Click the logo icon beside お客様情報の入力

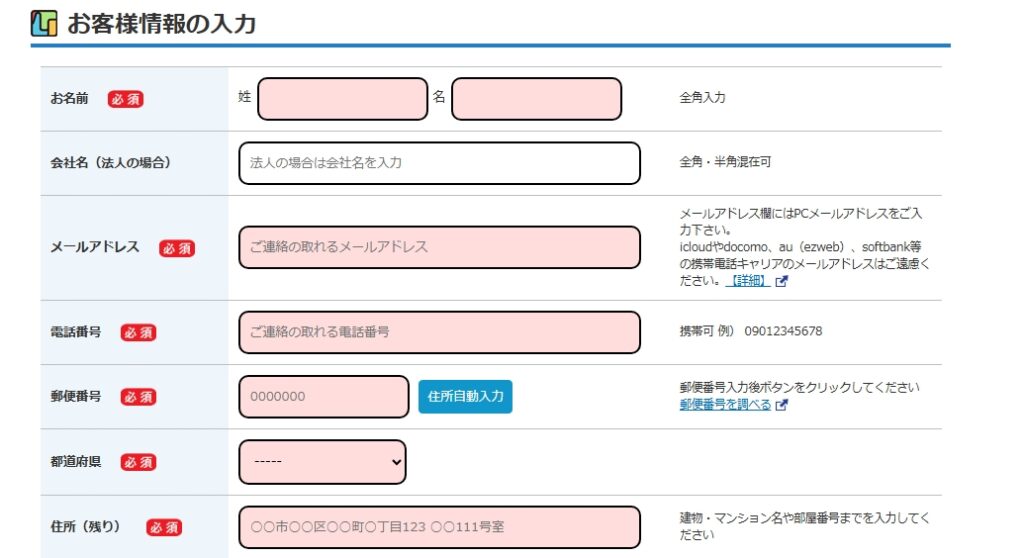click(44, 24)
